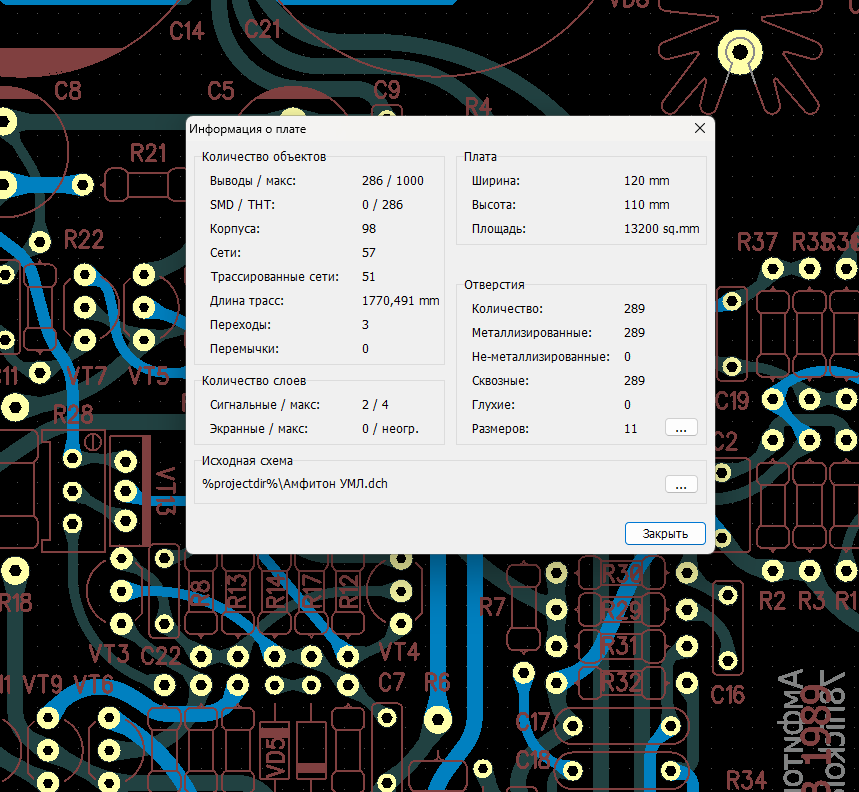The height and width of the screenshot is (792, 859).
Task: Click the dialog title Информация о плате
Action: pos(248,129)
